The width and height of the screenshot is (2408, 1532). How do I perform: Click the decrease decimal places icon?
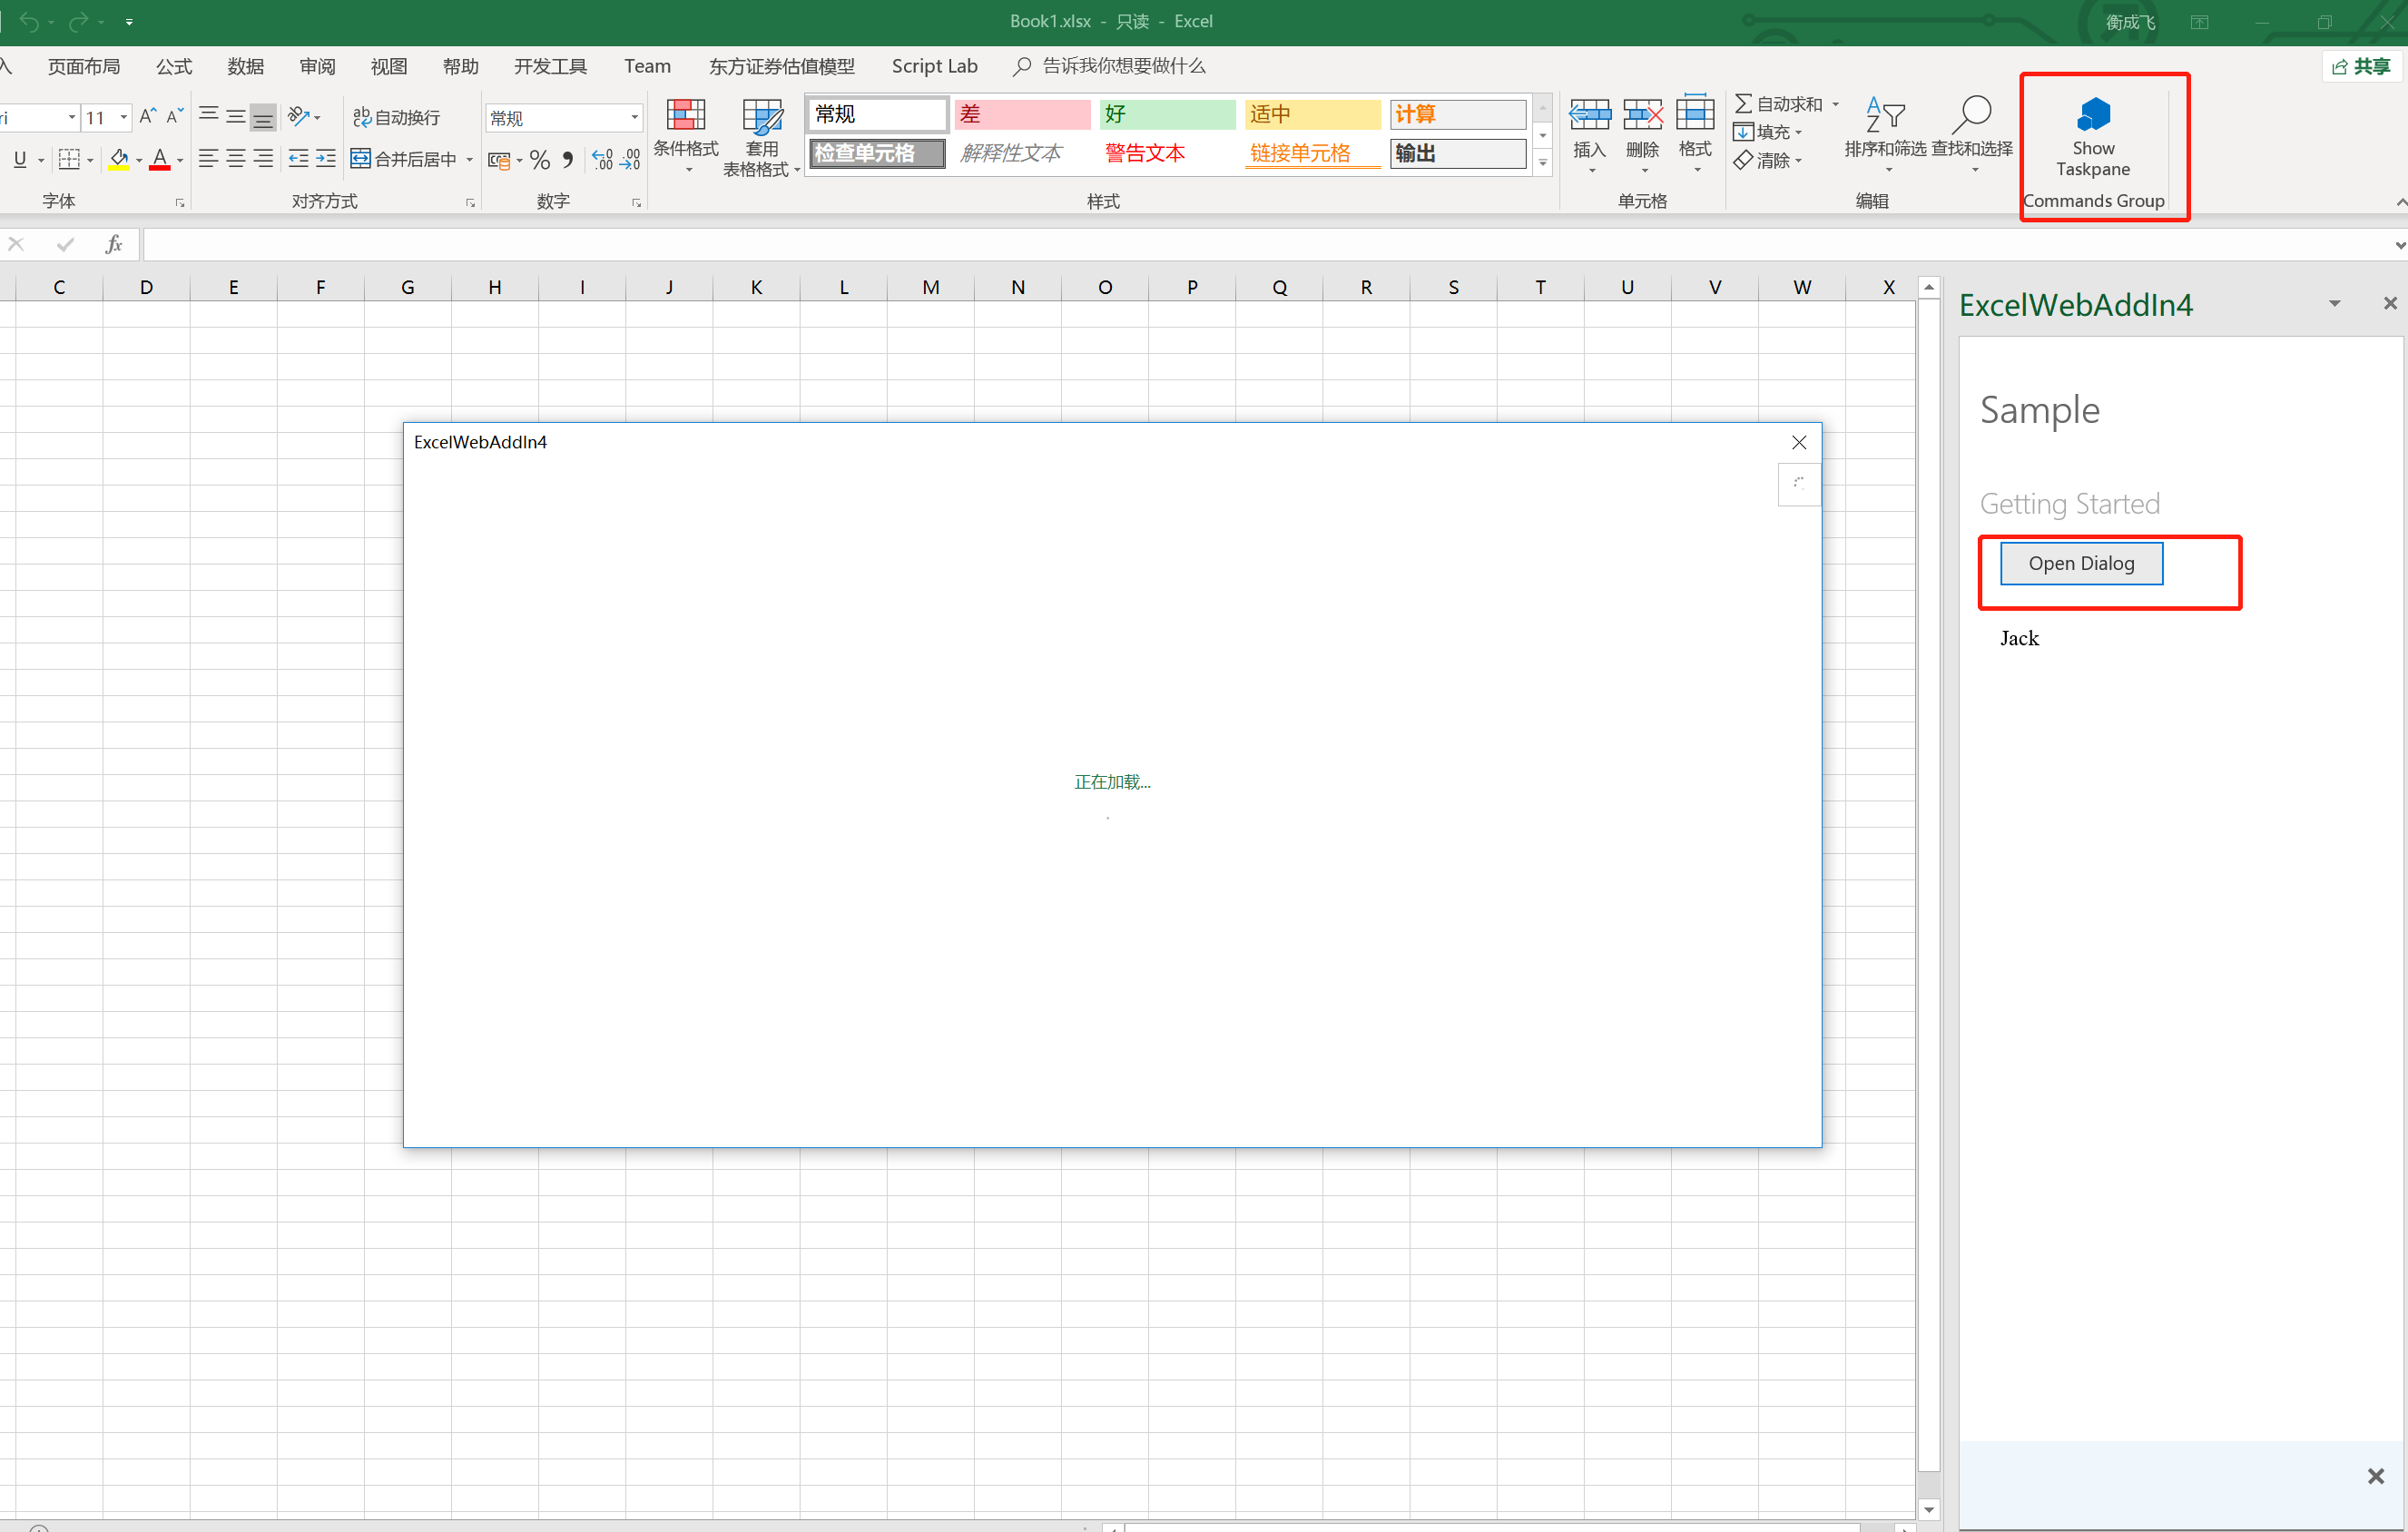pyautogui.click(x=630, y=160)
